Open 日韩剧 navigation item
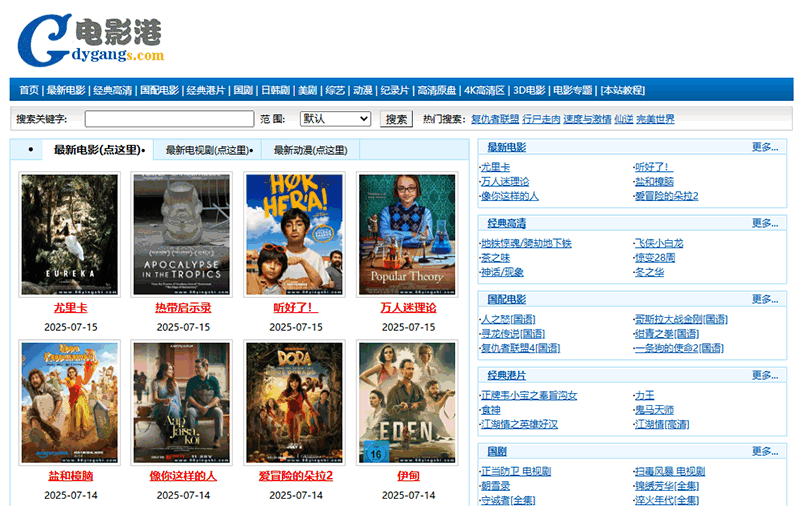This screenshot has width=800, height=506. coord(276,90)
